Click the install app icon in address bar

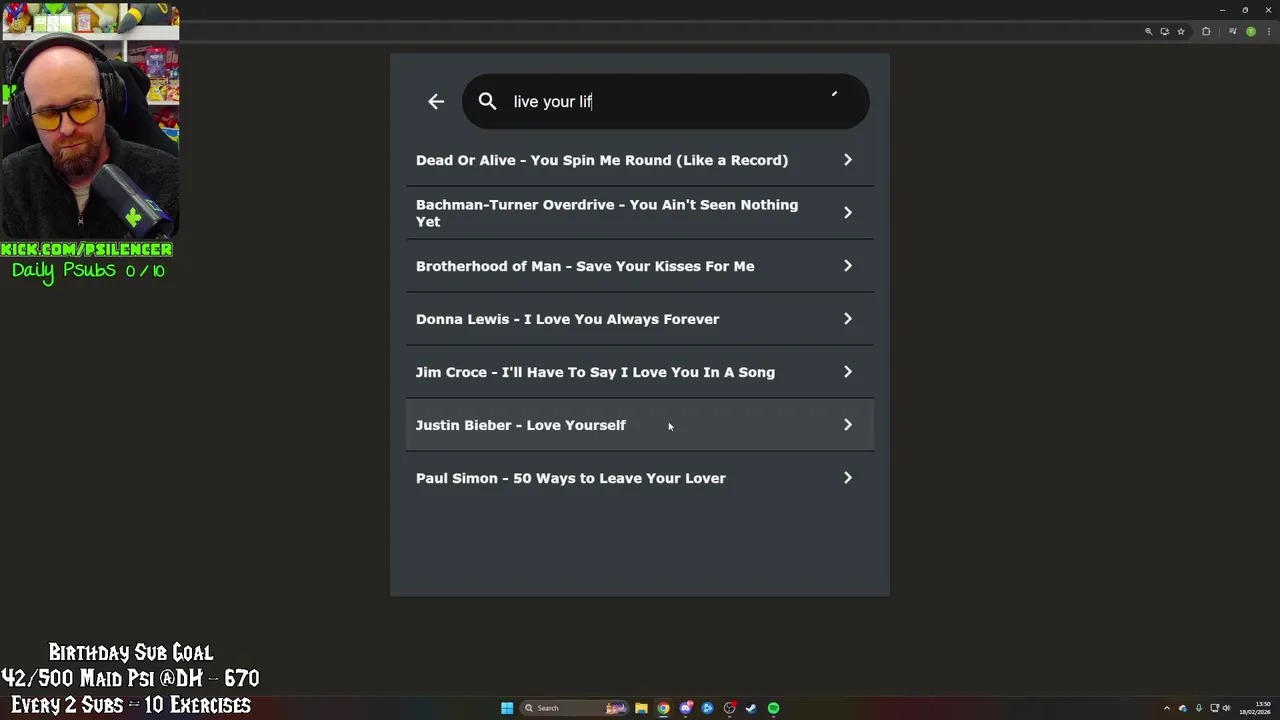click(1165, 32)
